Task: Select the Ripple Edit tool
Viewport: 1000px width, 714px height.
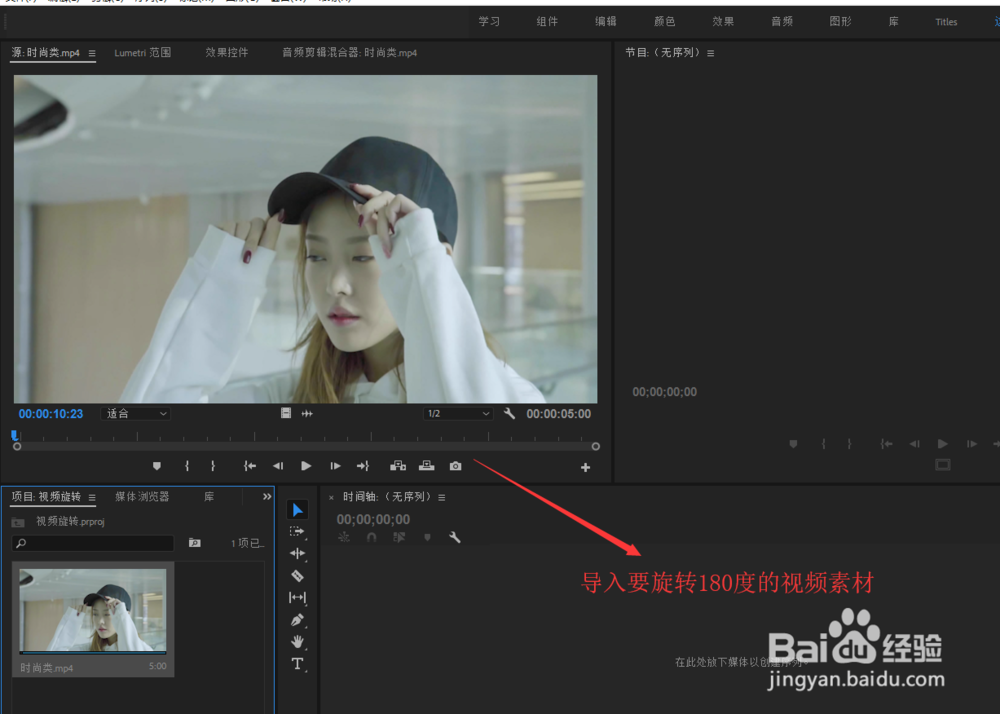Action: pyautogui.click(x=297, y=553)
